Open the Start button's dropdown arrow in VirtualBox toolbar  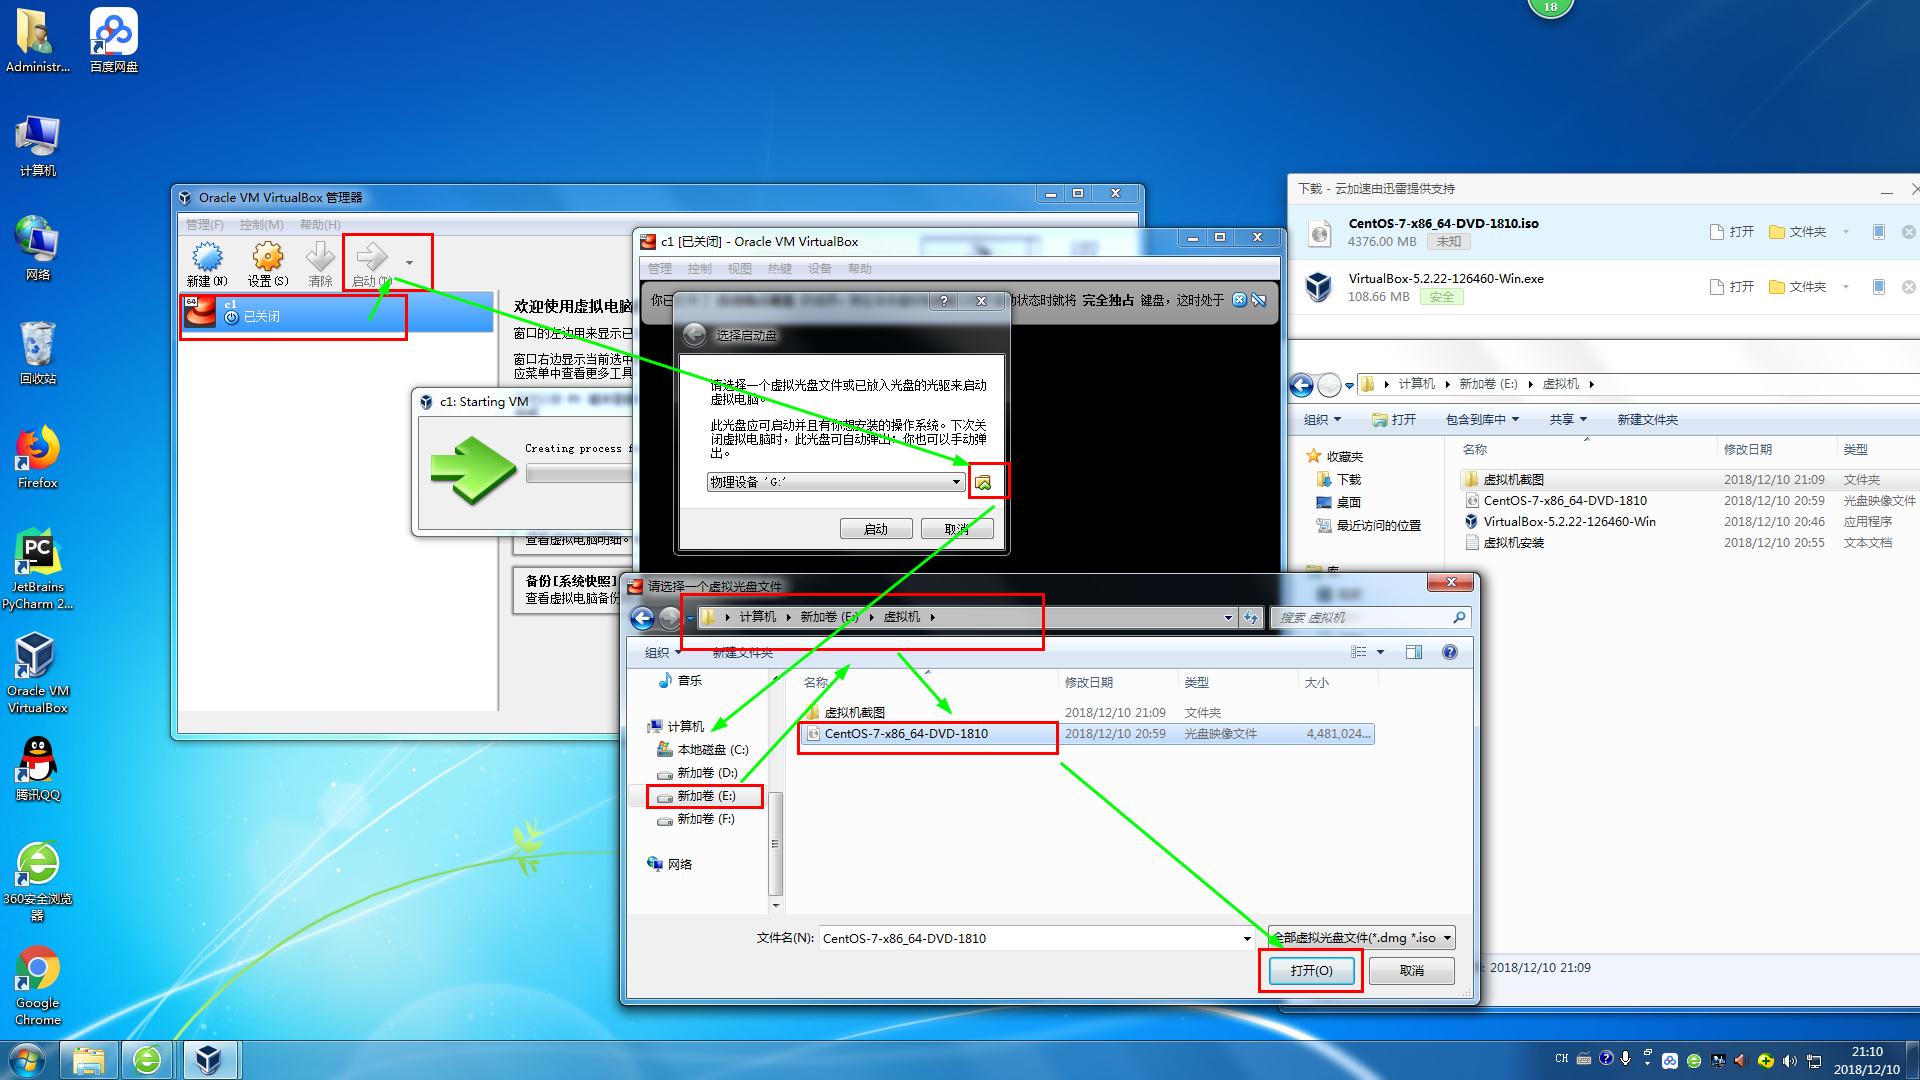point(409,263)
